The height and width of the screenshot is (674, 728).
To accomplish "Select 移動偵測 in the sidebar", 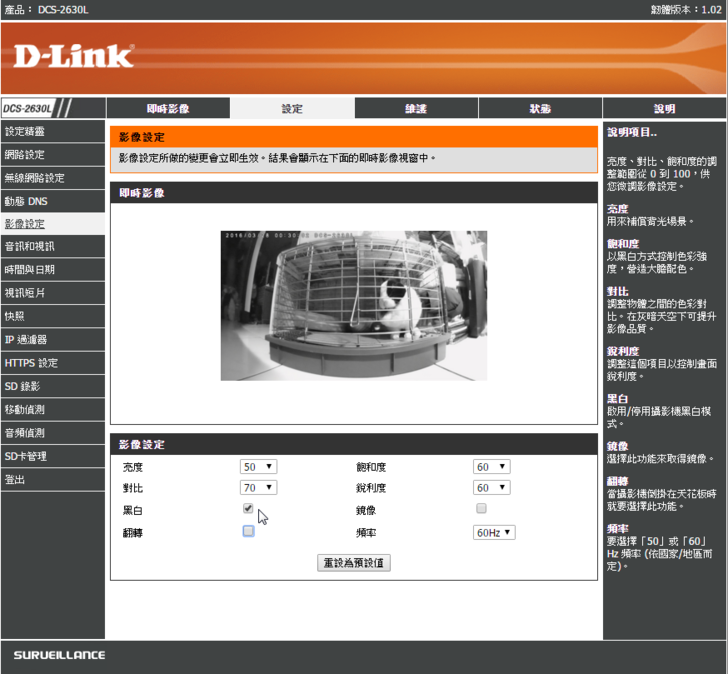I will click(25, 410).
